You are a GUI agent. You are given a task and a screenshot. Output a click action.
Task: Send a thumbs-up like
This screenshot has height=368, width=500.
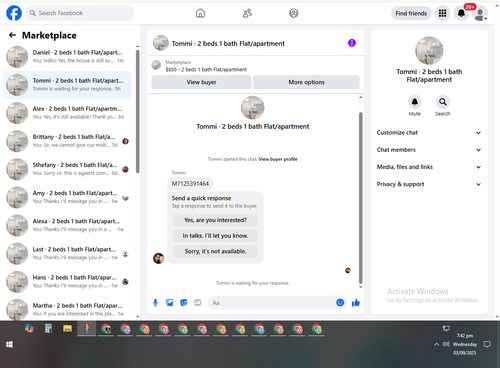356,303
